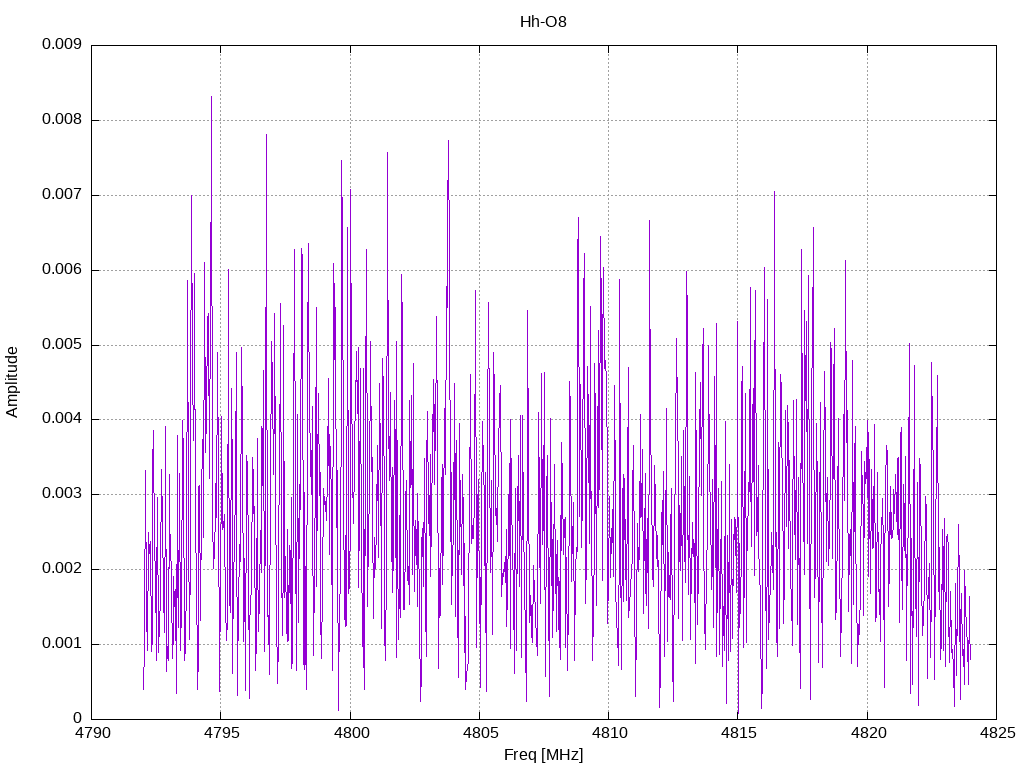The width and height of the screenshot is (1024, 768).
Task: Click the 0.008 y-axis tick label
Action: [62, 120]
